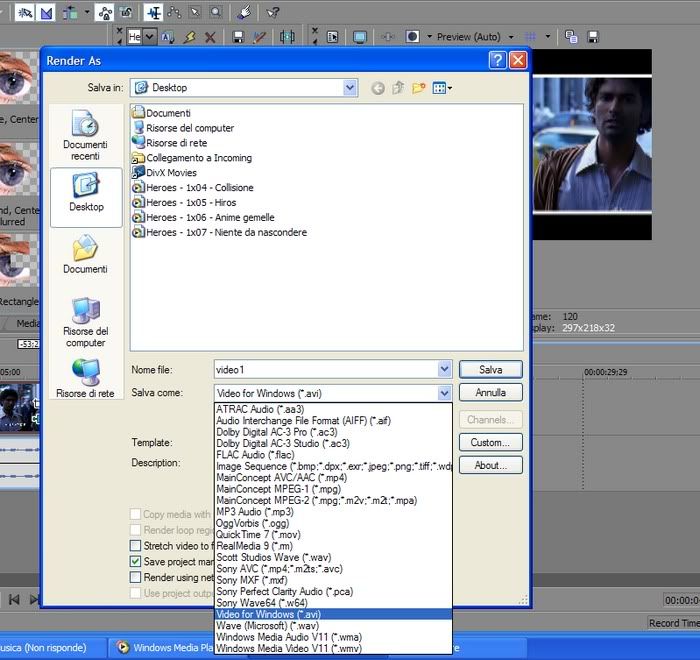The image size is (700, 660).
Task: Jump to Documenti recenti in places bar
Action: click(x=85, y=135)
